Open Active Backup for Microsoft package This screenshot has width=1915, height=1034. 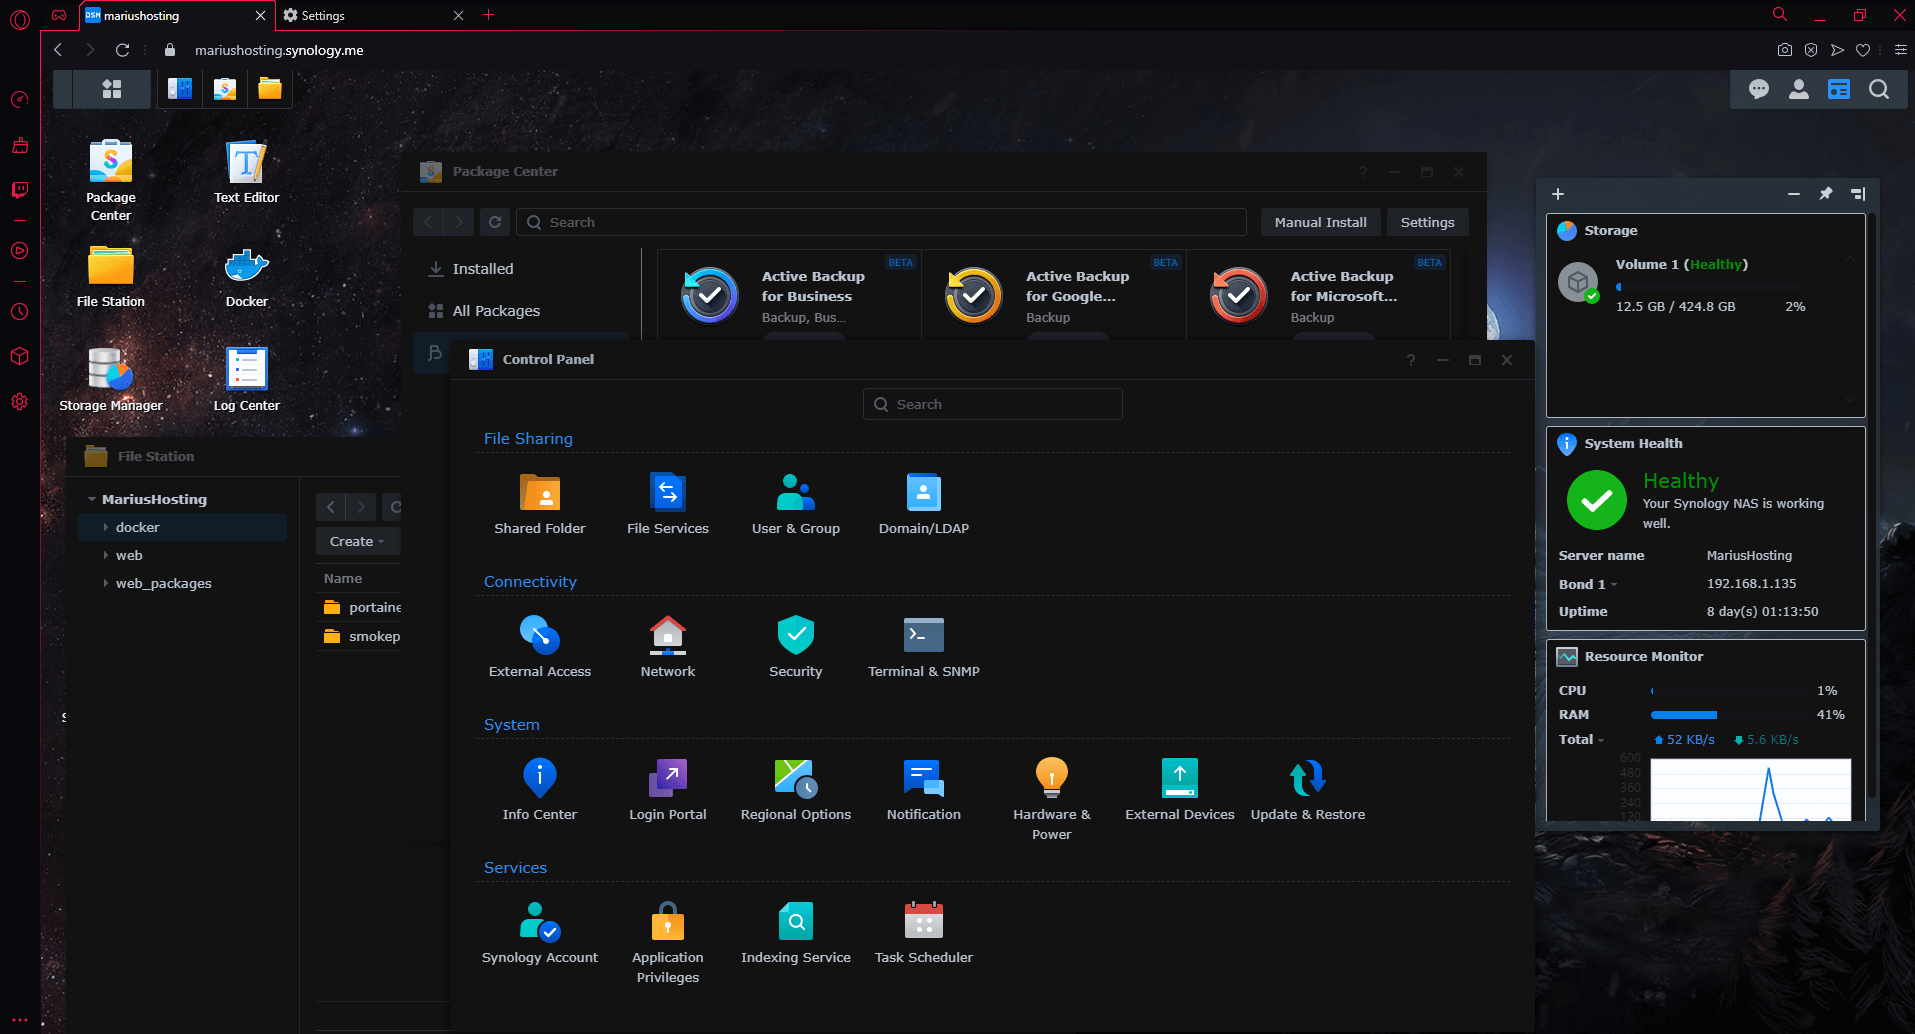tap(1318, 295)
